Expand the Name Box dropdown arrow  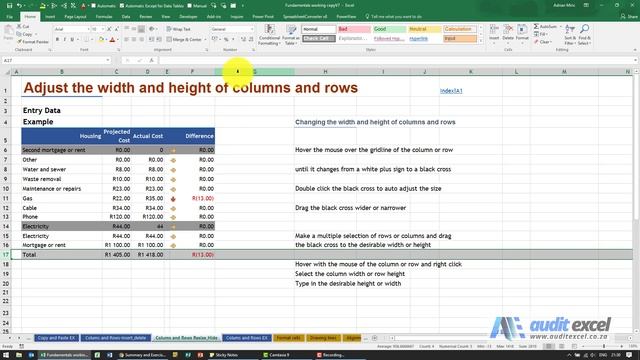coord(108,60)
